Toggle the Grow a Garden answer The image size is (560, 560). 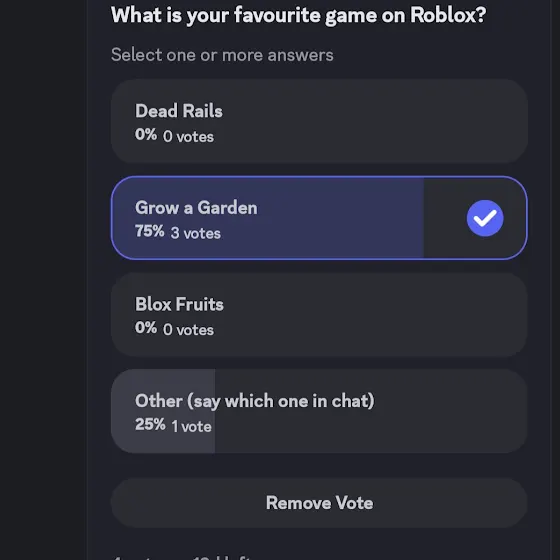[319, 218]
